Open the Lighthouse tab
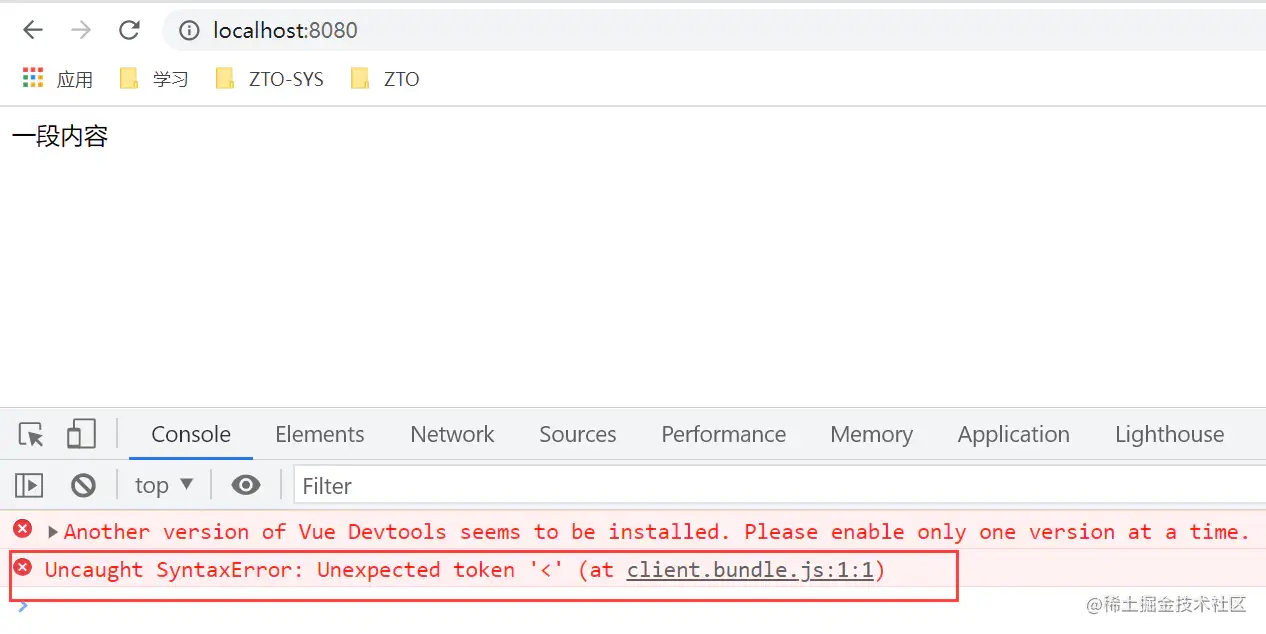 tap(1169, 434)
